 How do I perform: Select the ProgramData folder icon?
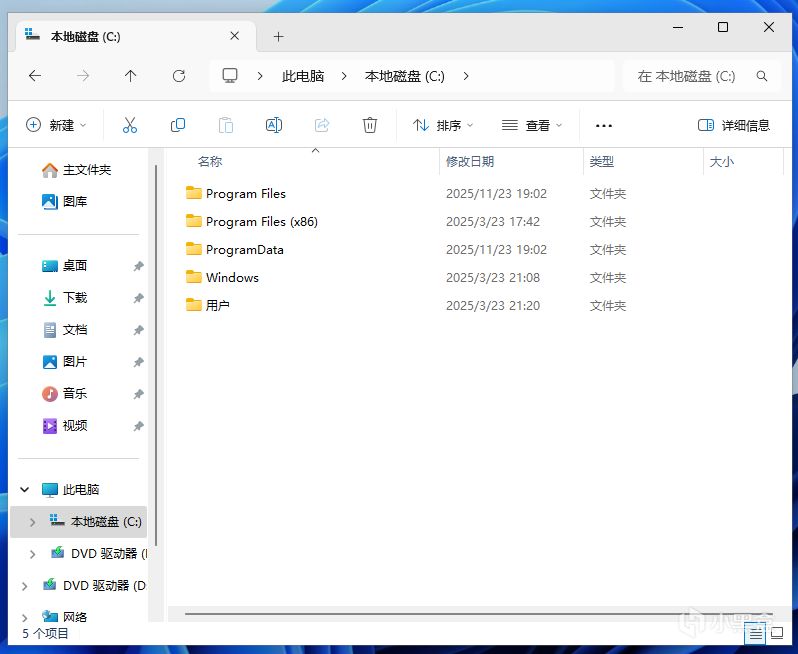point(193,249)
